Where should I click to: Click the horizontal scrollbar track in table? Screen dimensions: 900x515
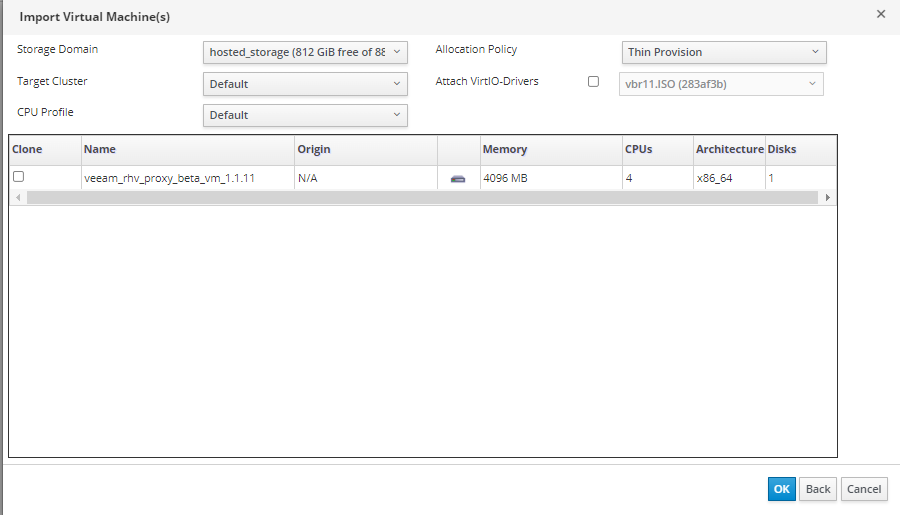(x=422, y=198)
